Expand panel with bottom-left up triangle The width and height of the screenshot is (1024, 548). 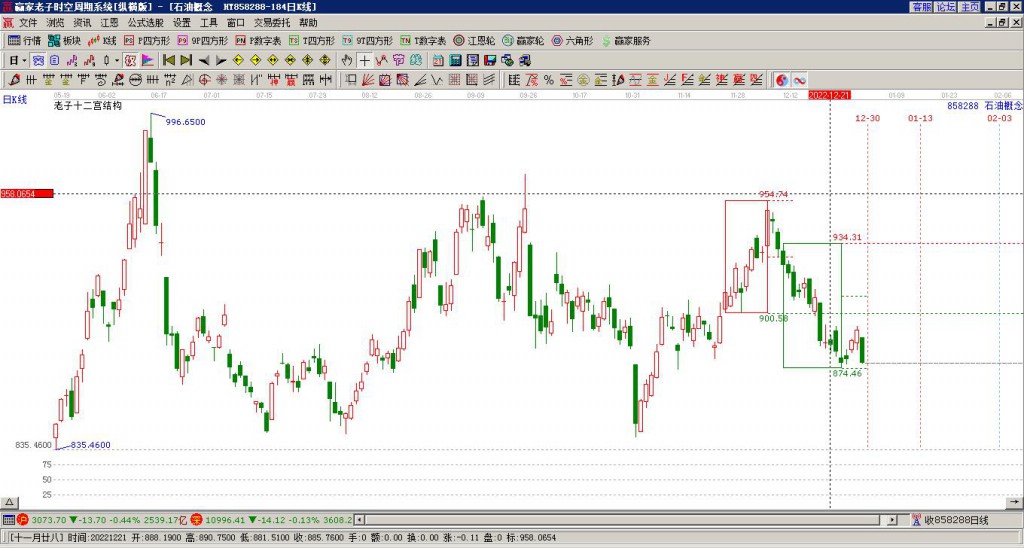(x=9, y=502)
